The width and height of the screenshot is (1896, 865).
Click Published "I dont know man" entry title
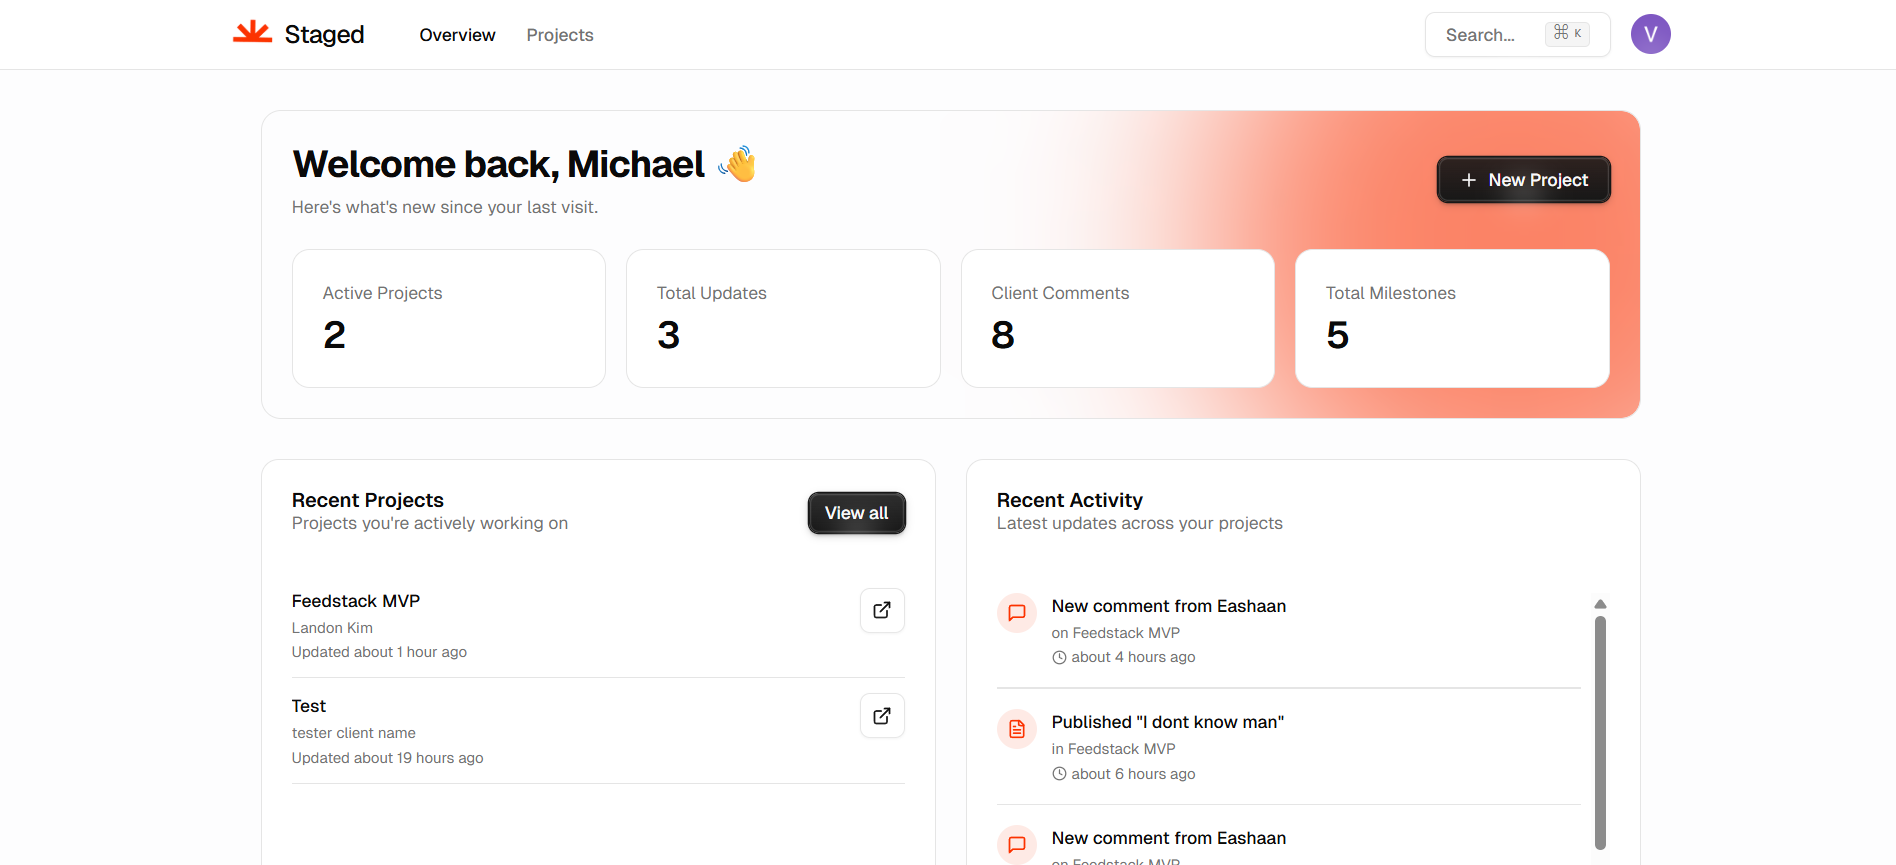pos(1168,722)
